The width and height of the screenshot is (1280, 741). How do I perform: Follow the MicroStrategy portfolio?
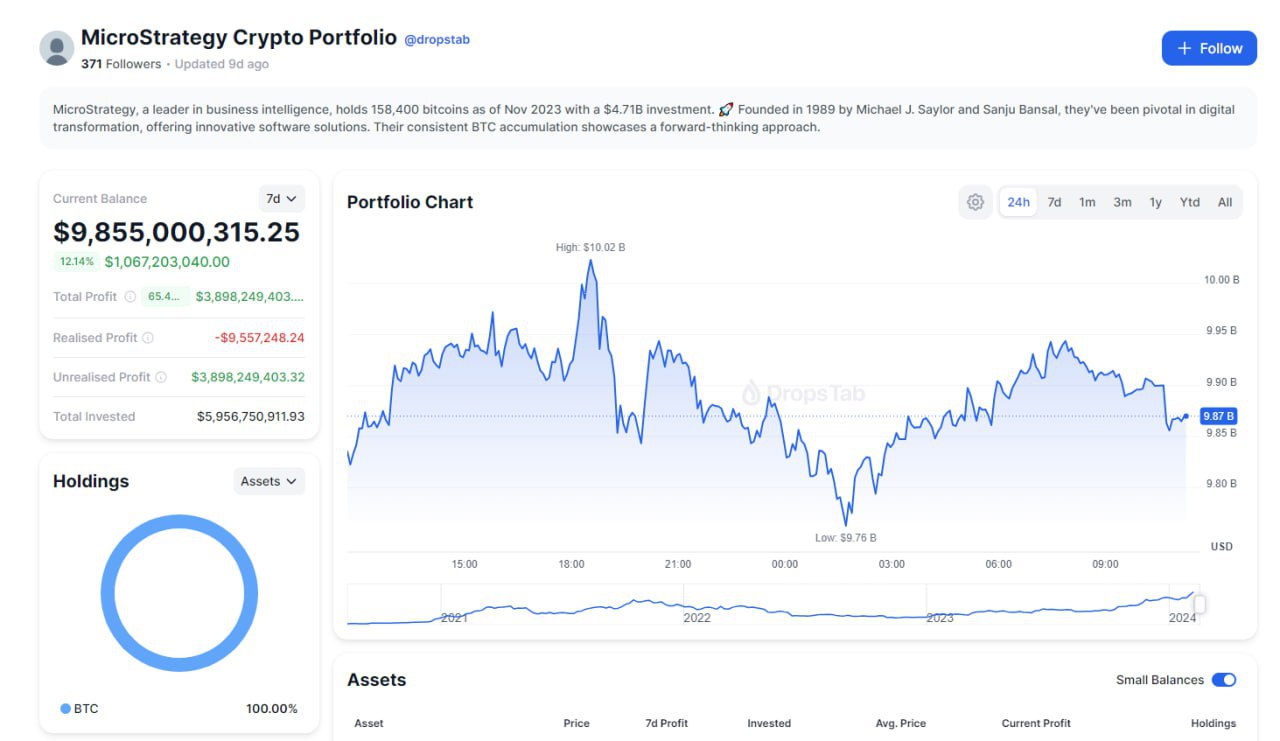click(1209, 48)
